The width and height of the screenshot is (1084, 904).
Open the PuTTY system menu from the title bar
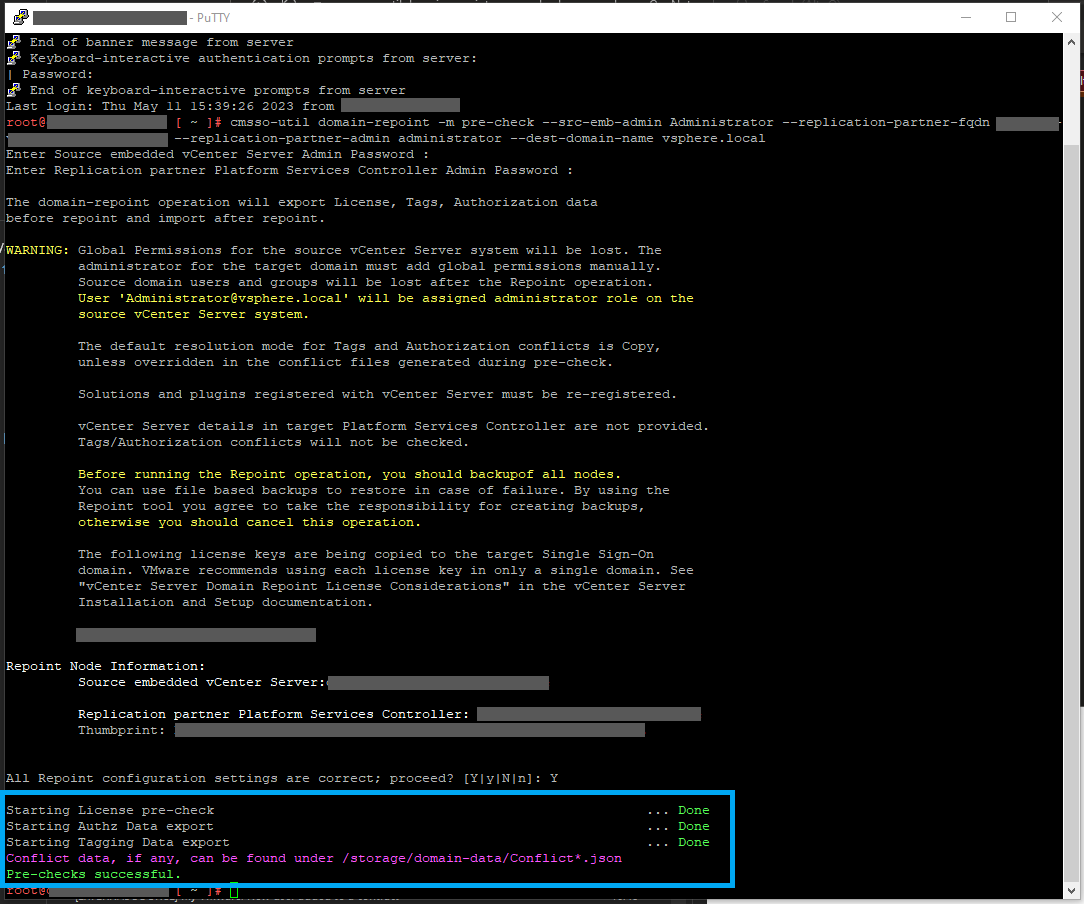[20, 16]
